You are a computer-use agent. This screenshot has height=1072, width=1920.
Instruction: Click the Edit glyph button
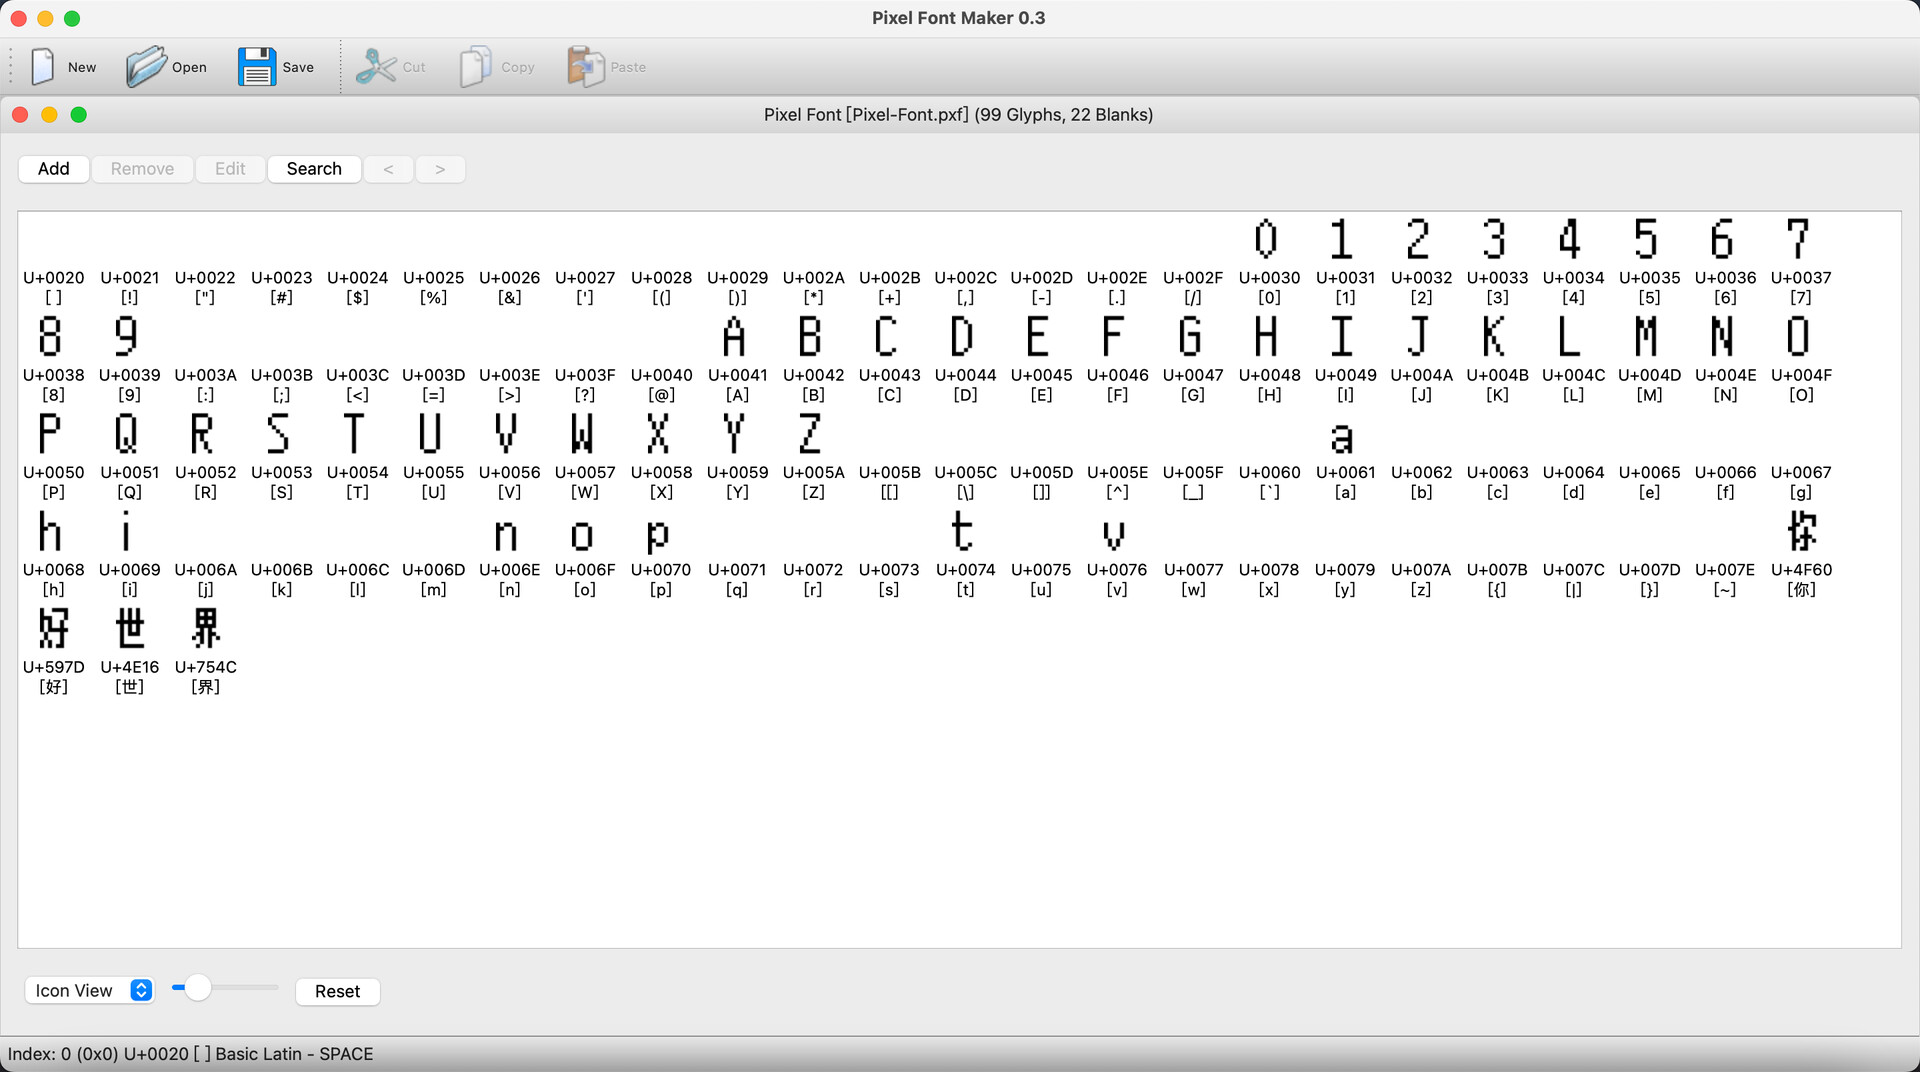tap(229, 169)
